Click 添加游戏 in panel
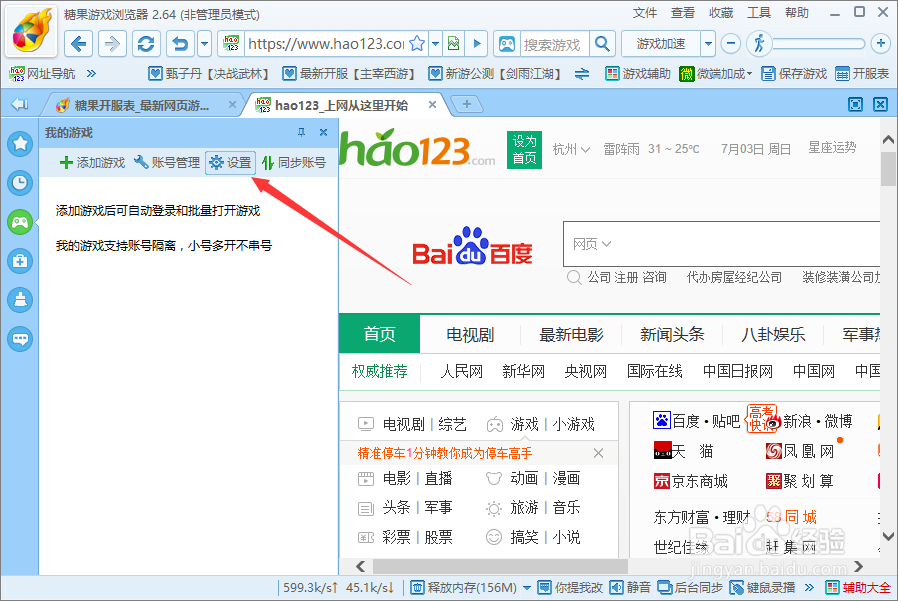 click(92, 163)
